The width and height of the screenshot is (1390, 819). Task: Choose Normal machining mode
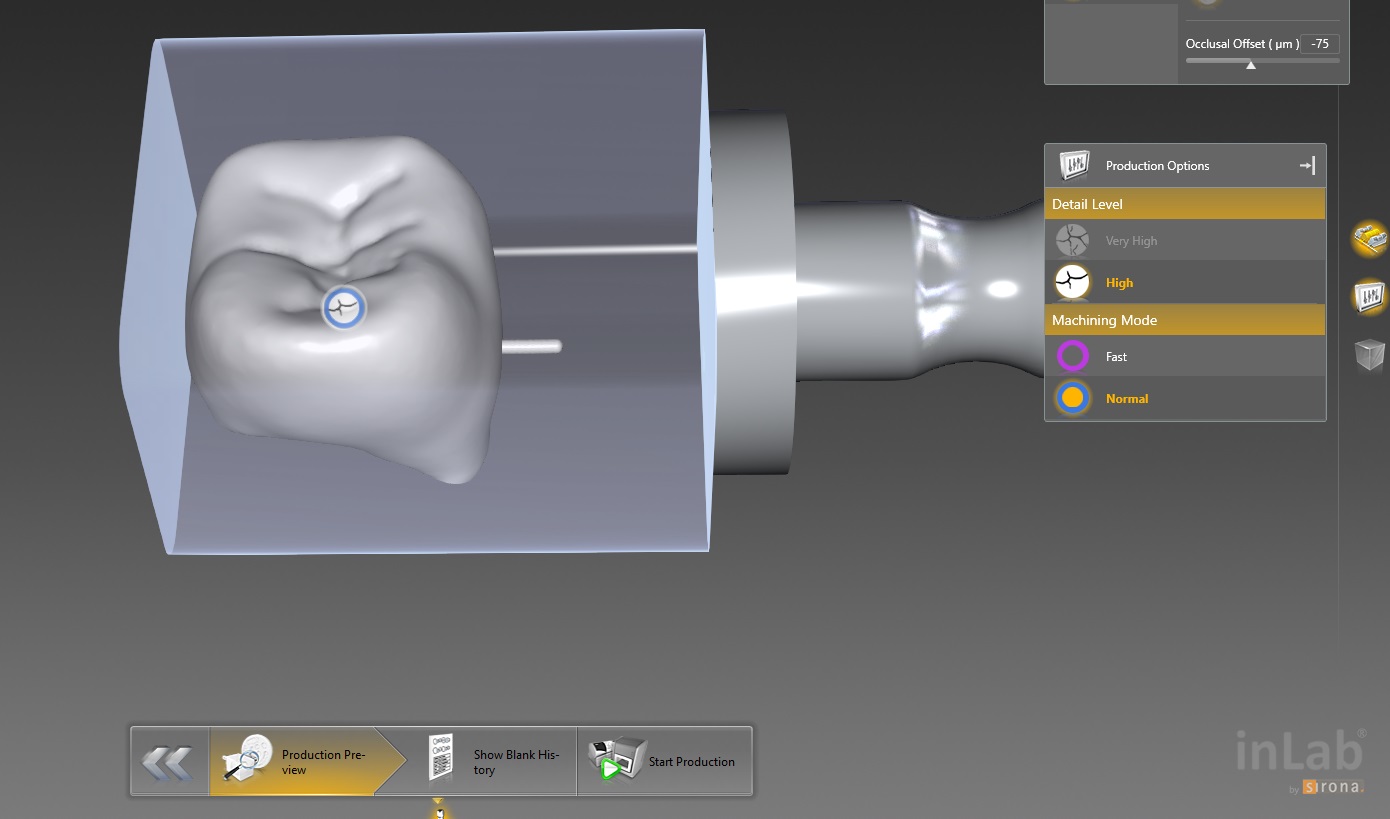pyautogui.click(x=1126, y=399)
